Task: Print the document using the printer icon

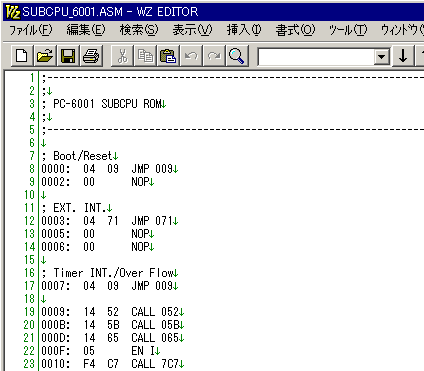Action: click(91, 56)
